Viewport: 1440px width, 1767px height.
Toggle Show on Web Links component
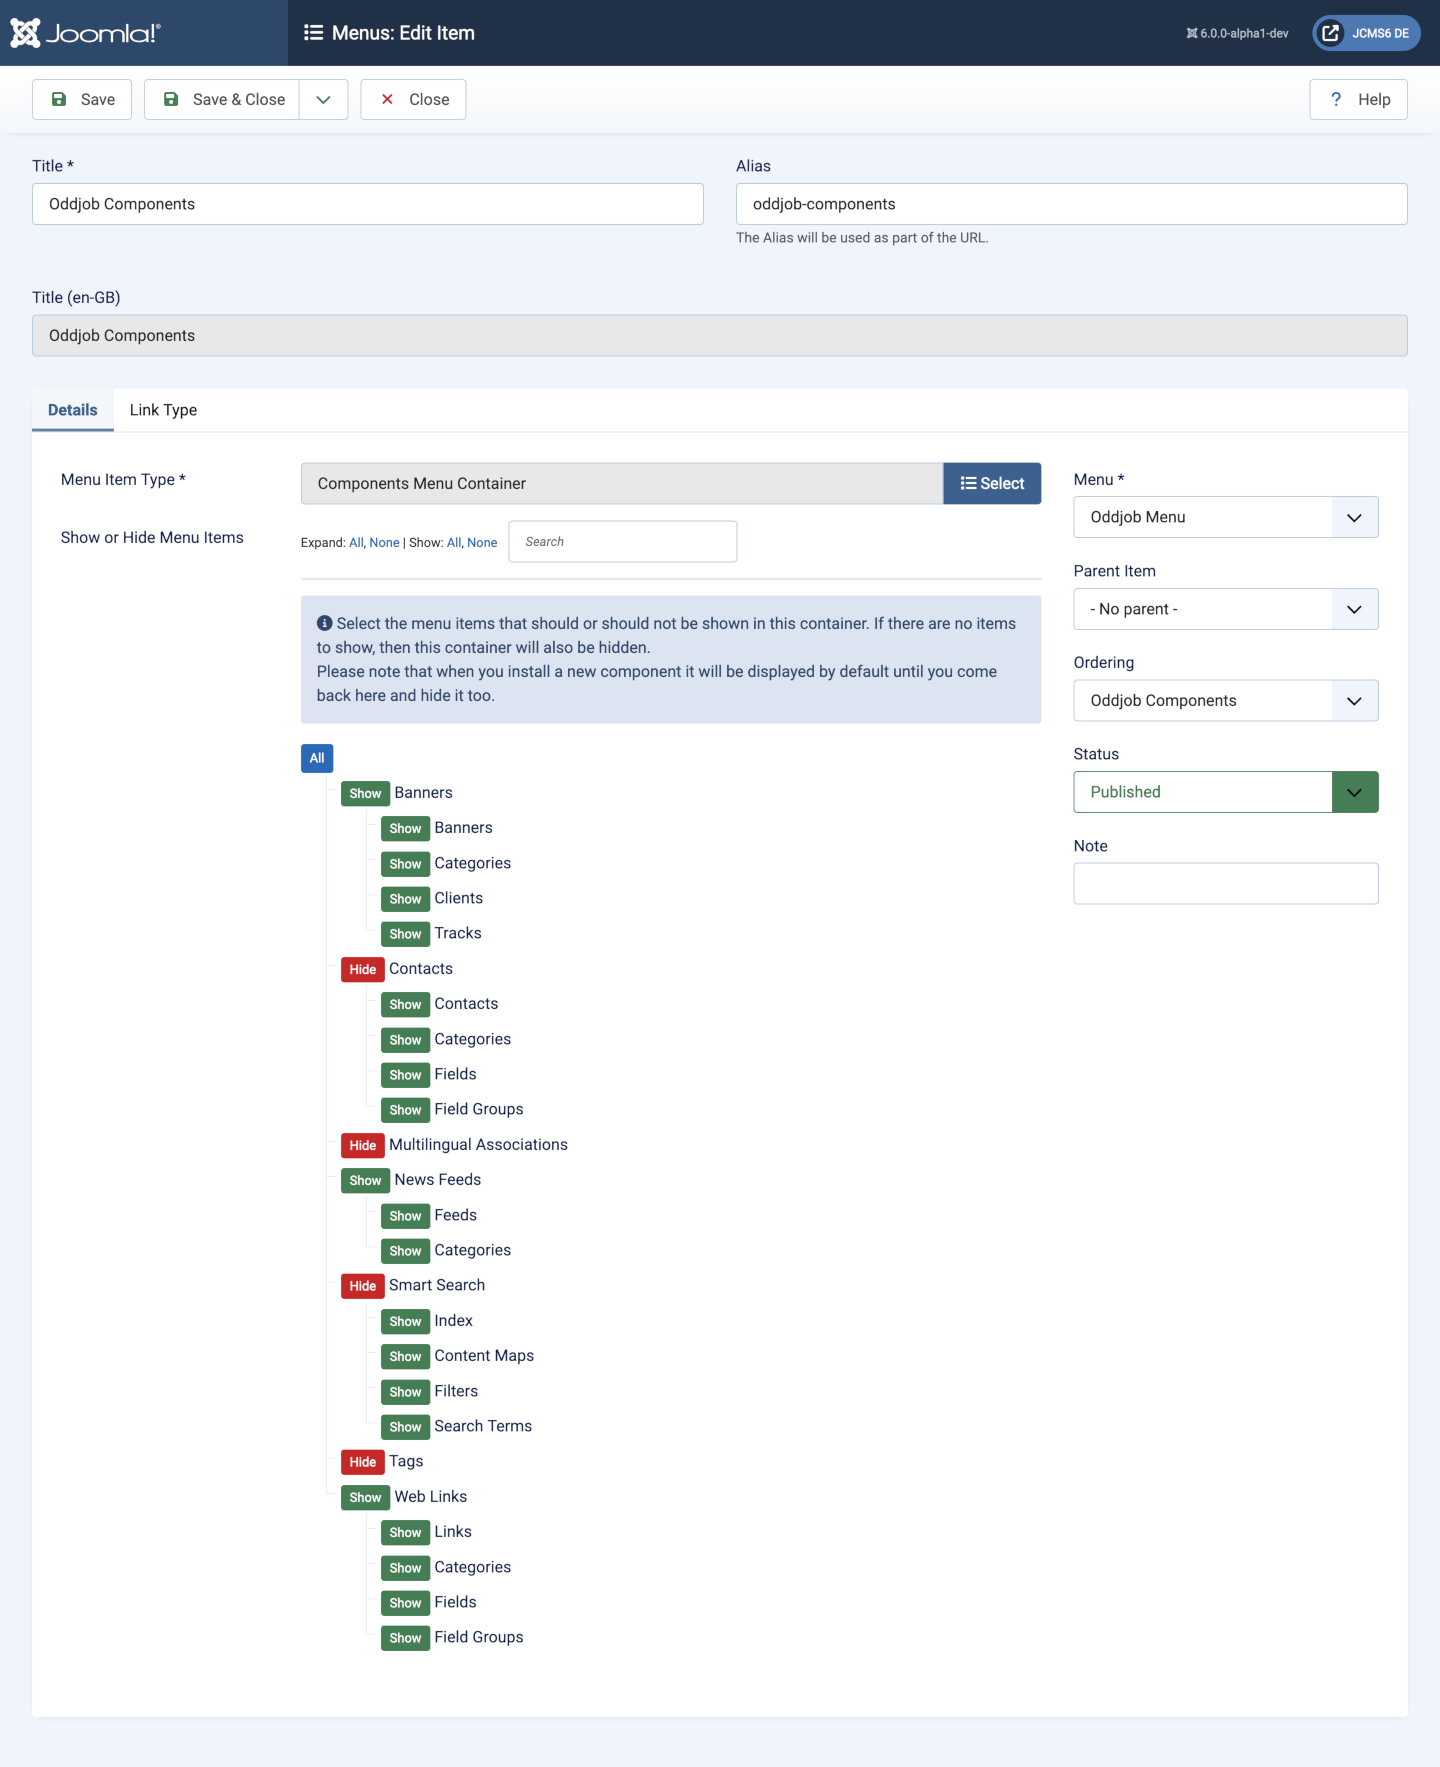point(365,1497)
